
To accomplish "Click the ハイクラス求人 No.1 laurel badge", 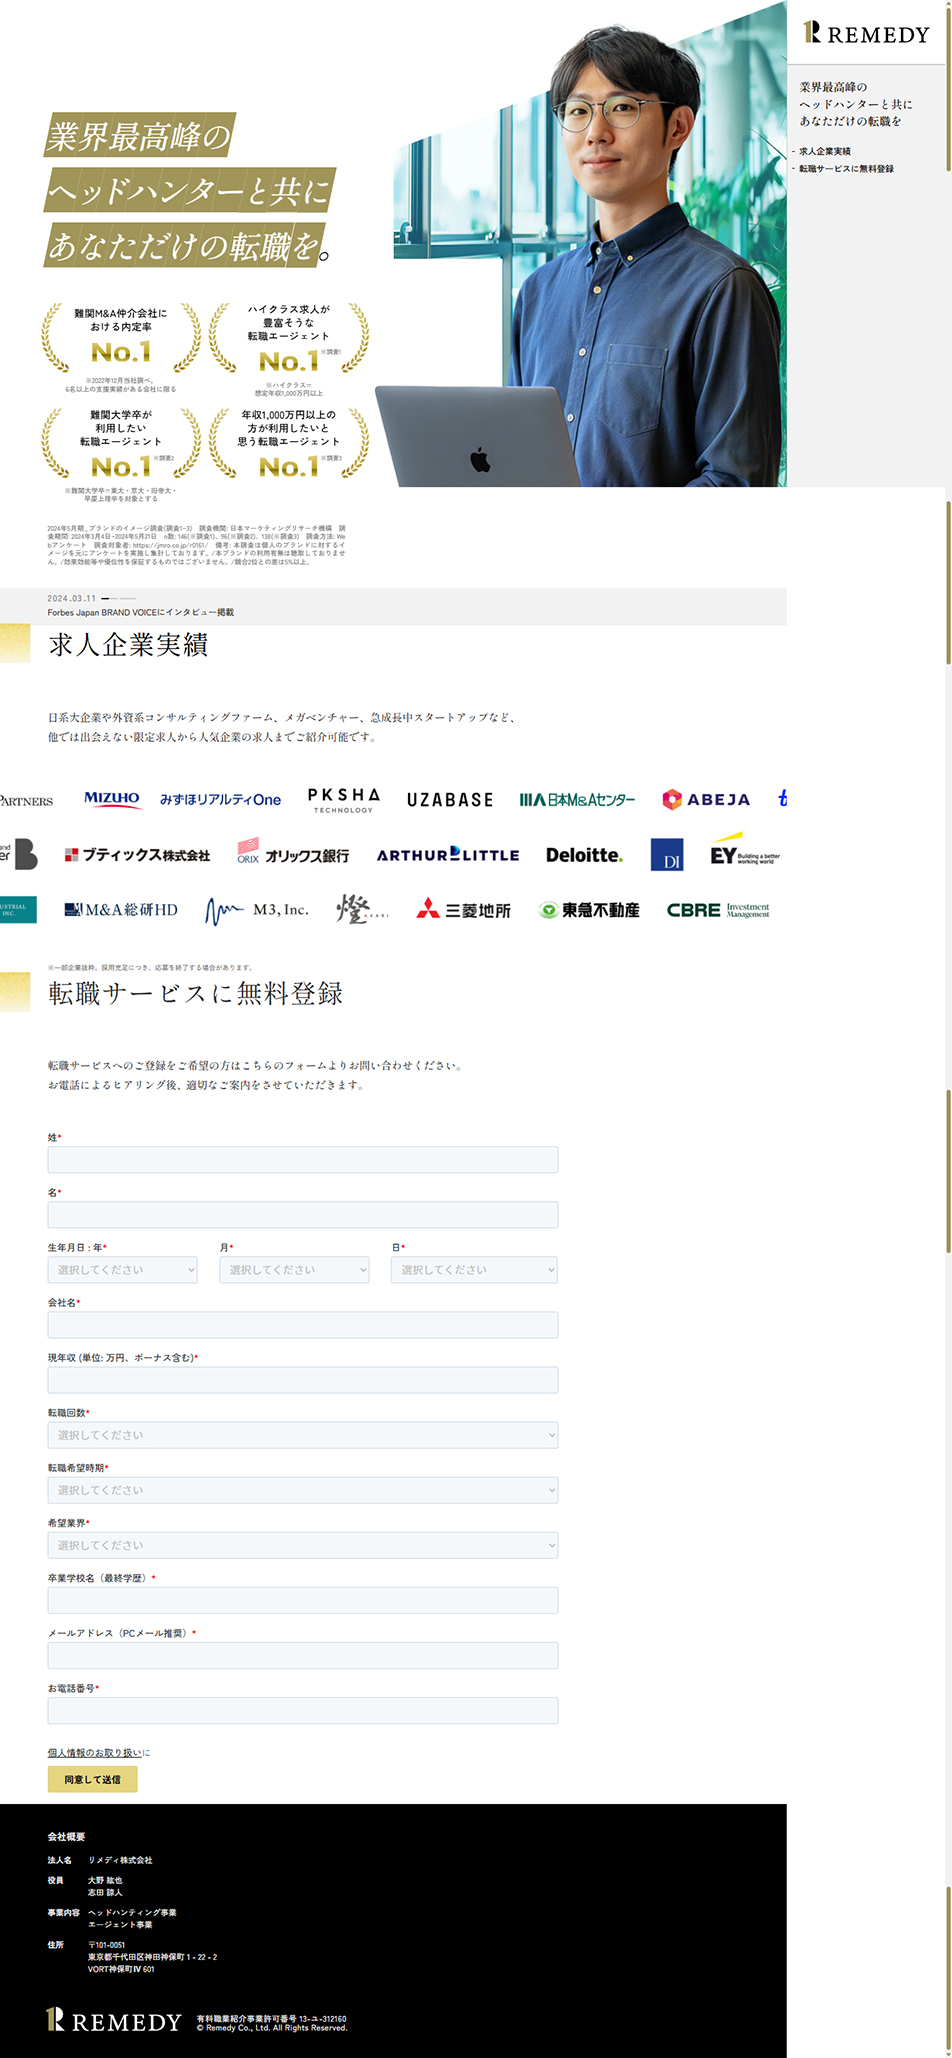I will click(289, 338).
